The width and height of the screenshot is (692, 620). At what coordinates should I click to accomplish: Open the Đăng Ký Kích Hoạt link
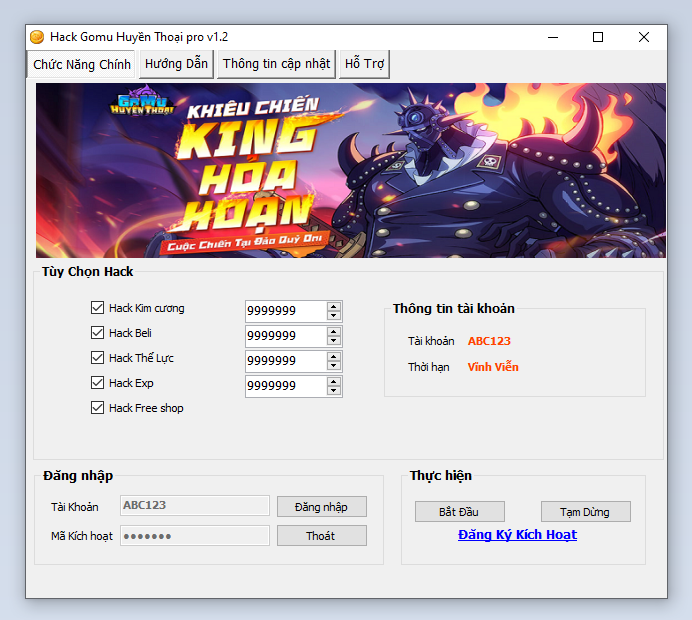point(517,535)
